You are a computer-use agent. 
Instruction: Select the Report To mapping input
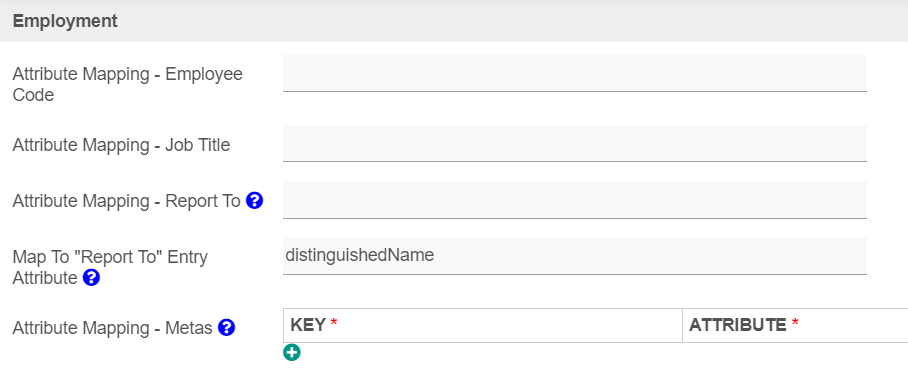[x=574, y=200]
